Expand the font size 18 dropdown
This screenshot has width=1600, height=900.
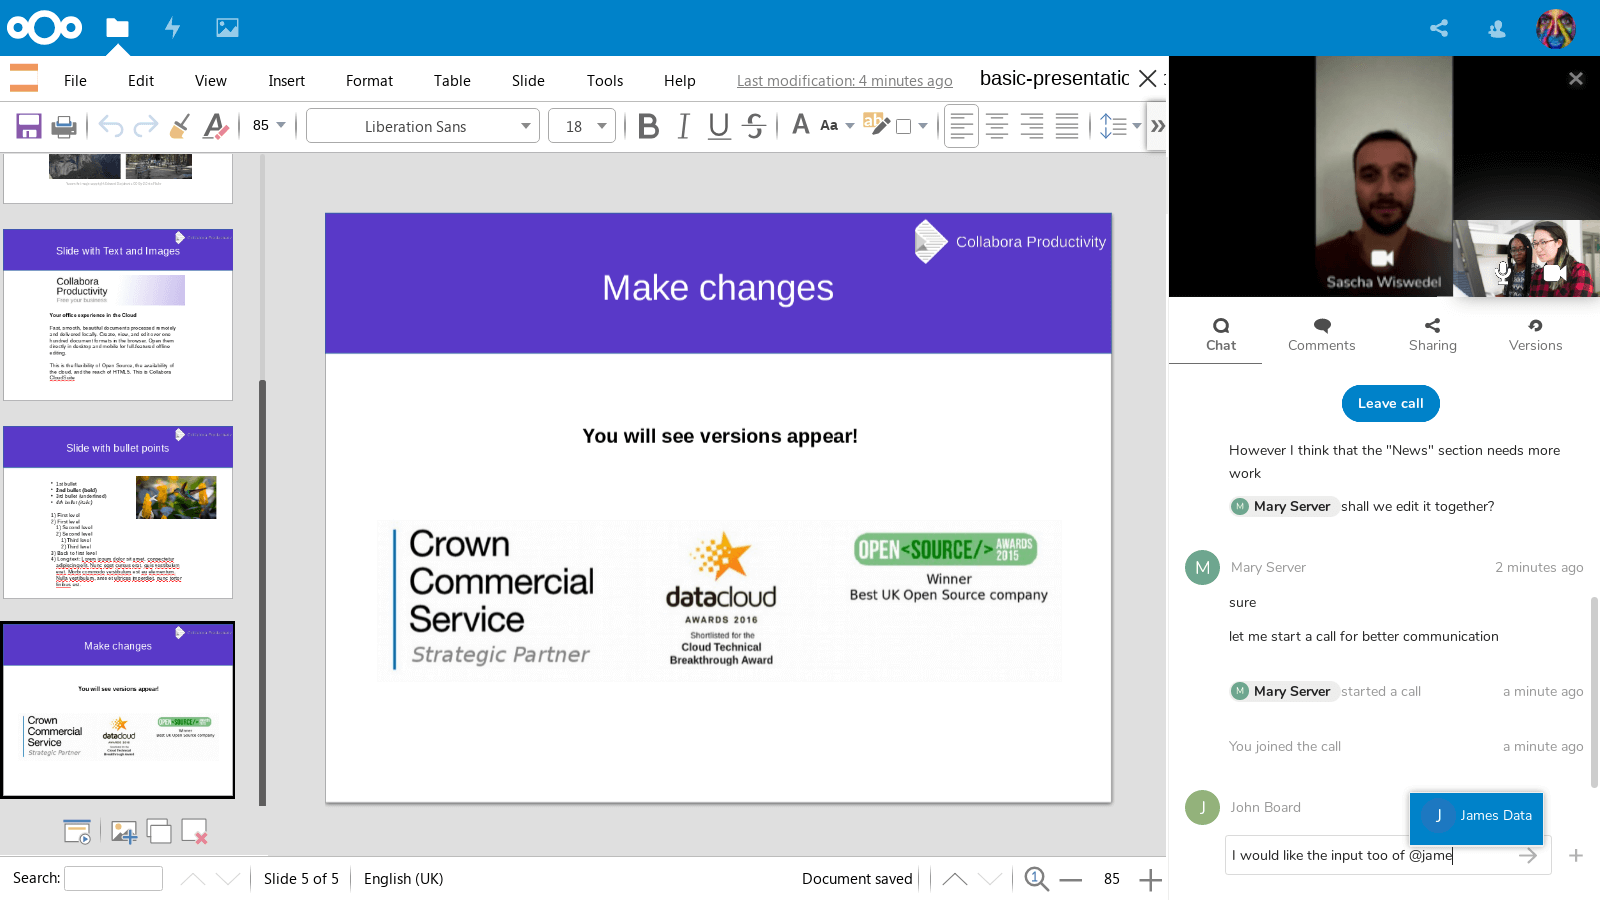(602, 126)
